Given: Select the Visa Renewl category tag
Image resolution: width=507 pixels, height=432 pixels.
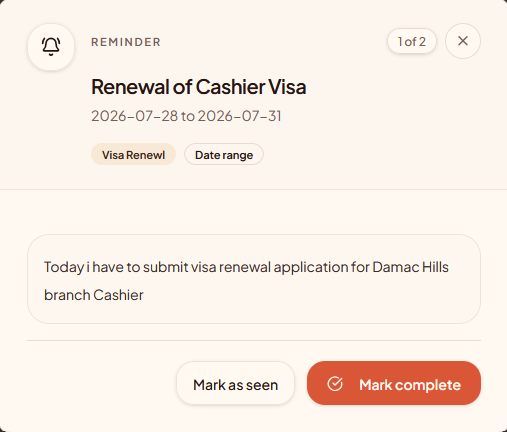Looking at the screenshot, I should (133, 154).
